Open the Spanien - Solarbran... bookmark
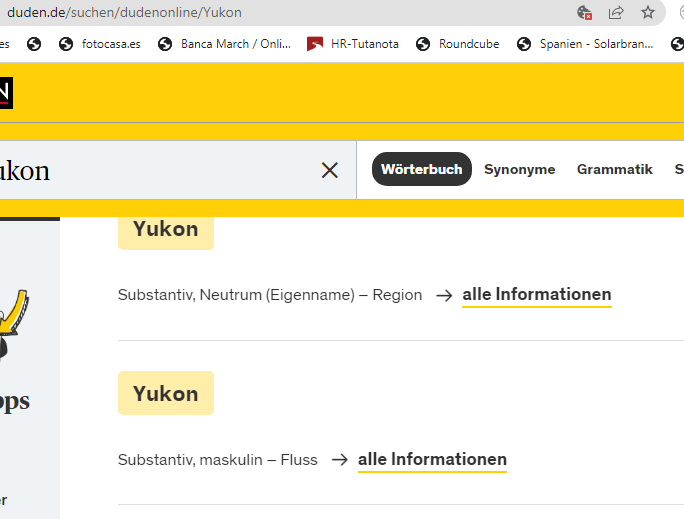684x519 pixels. (x=585, y=44)
